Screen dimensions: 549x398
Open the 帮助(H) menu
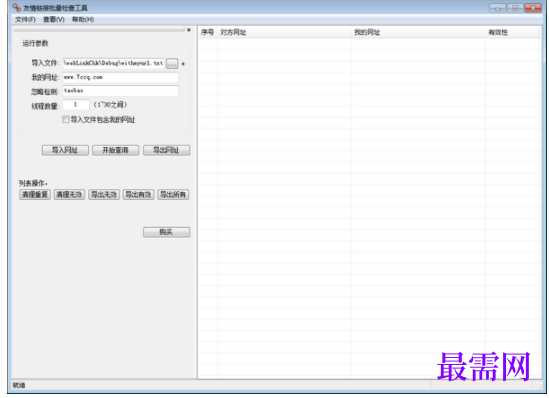(83, 20)
